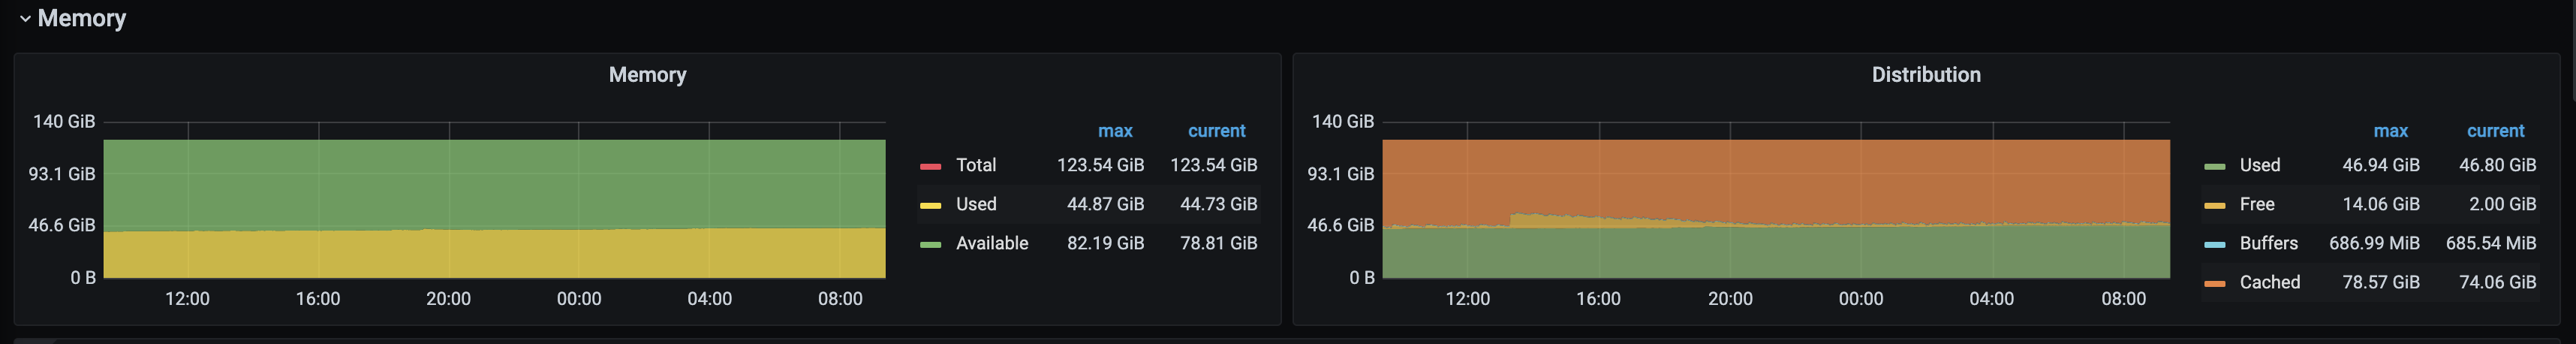Click yellow Used swatch in Memory legend

coord(930,205)
